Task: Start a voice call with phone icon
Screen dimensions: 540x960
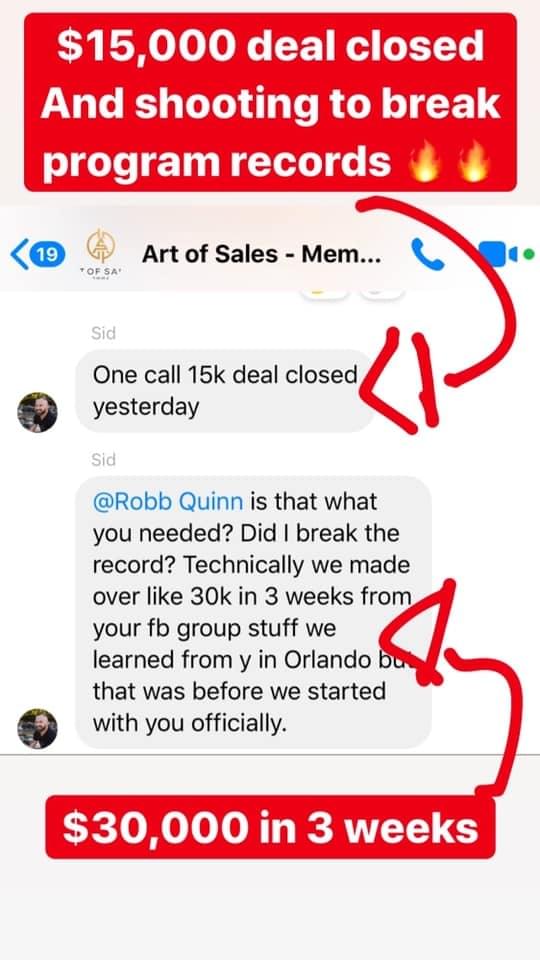Action: (x=427, y=253)
